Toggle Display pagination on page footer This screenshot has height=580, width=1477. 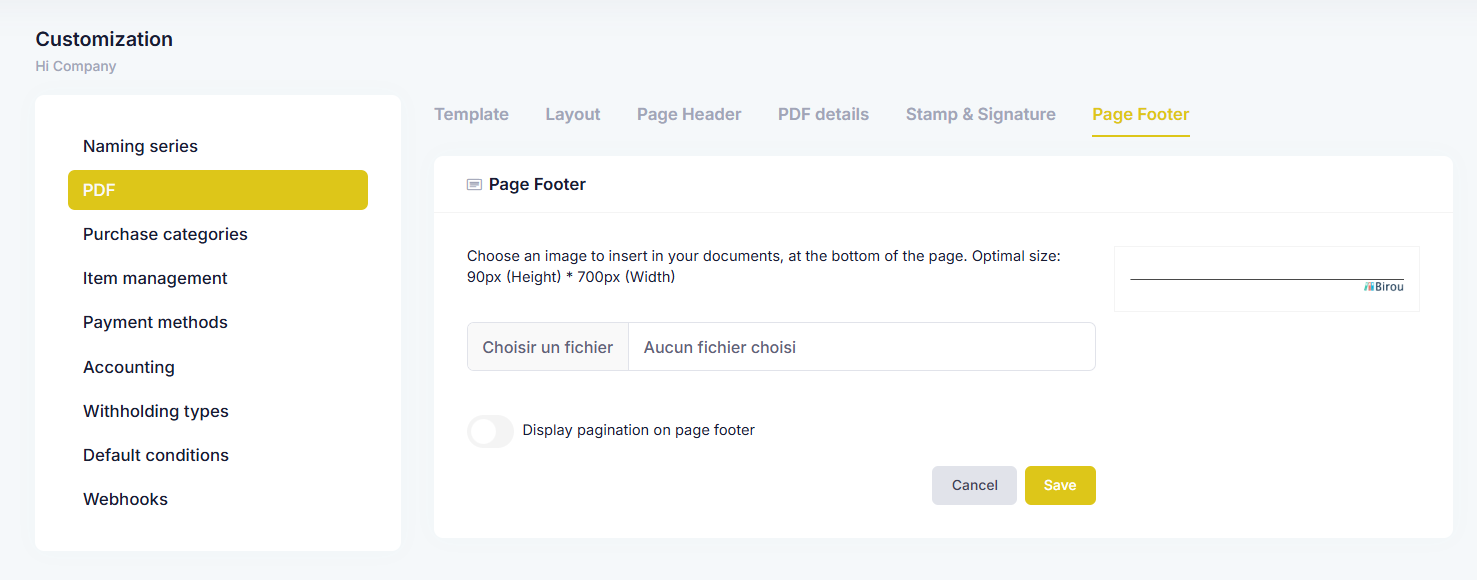[x=490, y=431]
